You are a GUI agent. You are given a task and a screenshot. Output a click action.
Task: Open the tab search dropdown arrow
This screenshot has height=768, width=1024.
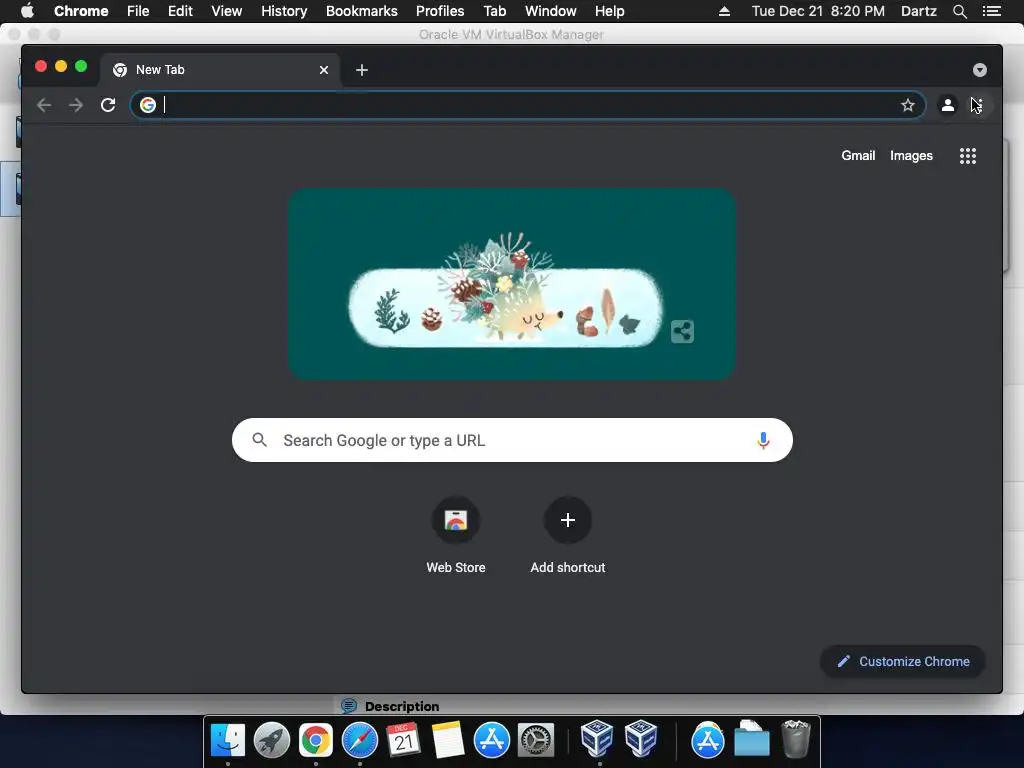[x=980, y=70]
